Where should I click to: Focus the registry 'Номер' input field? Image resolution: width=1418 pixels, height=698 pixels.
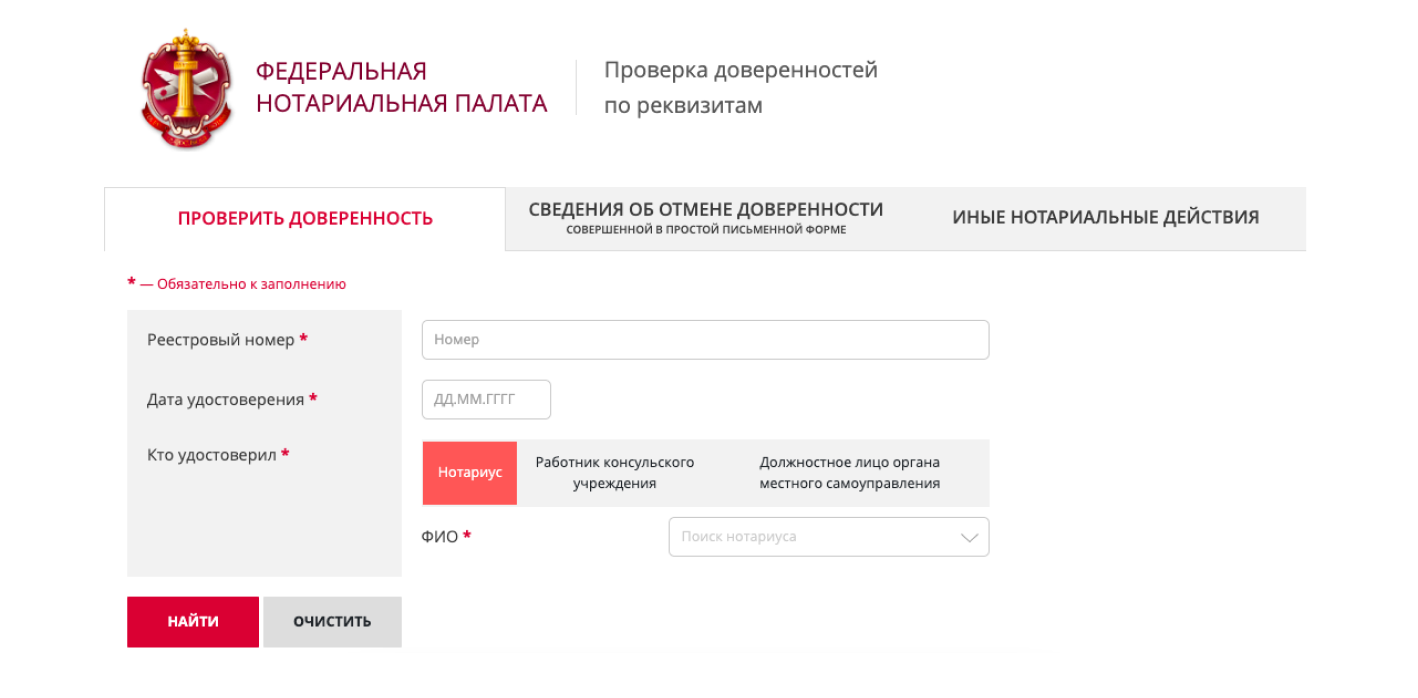pyautogui.click(x=705, y=340)
